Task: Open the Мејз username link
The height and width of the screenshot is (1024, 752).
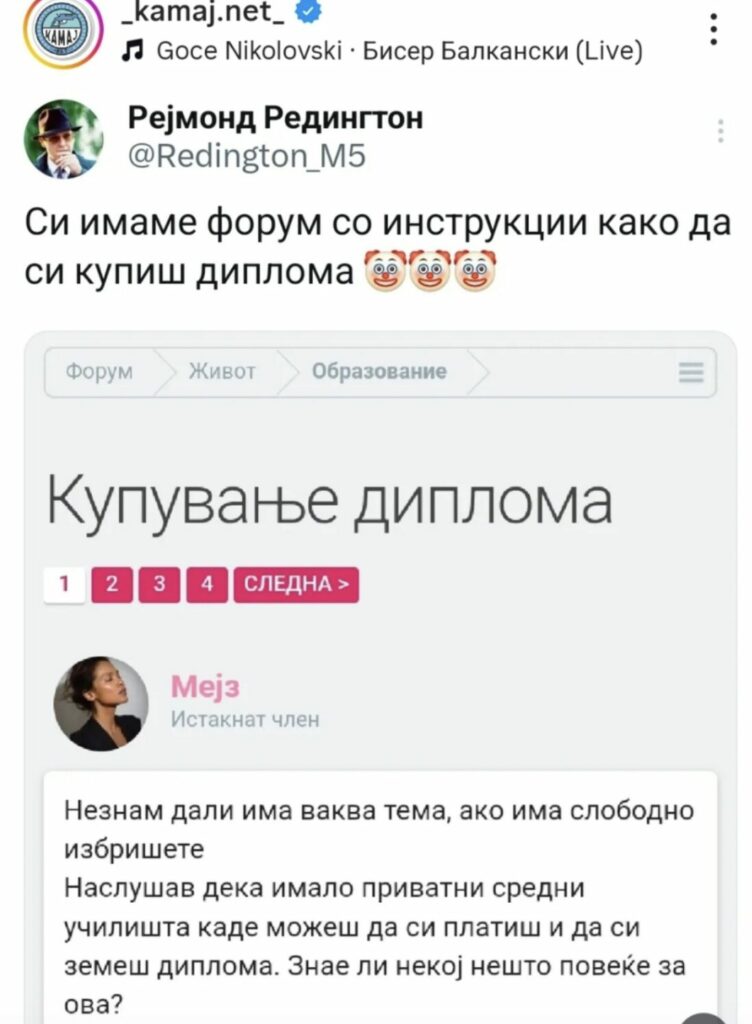Action: click(x=205, y=686)
